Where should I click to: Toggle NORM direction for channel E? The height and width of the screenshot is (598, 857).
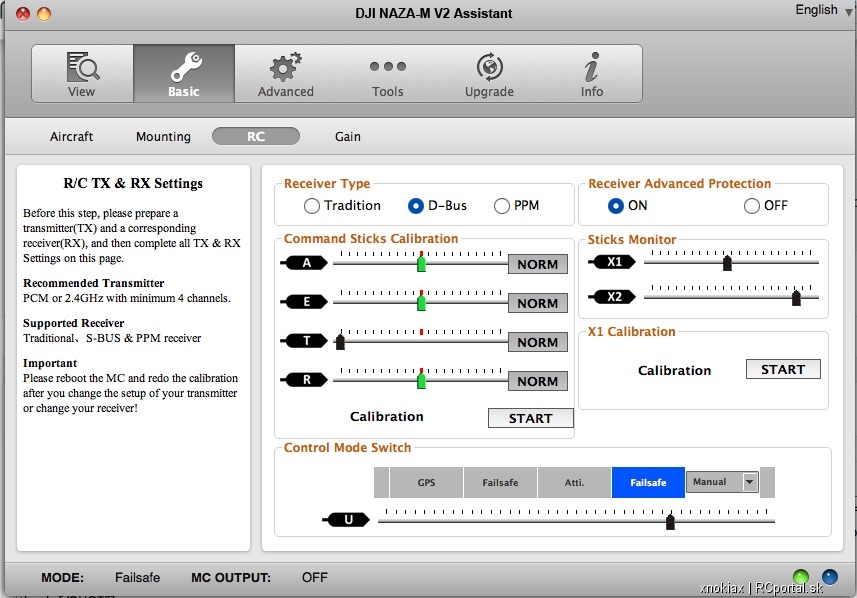coord(538,303)
